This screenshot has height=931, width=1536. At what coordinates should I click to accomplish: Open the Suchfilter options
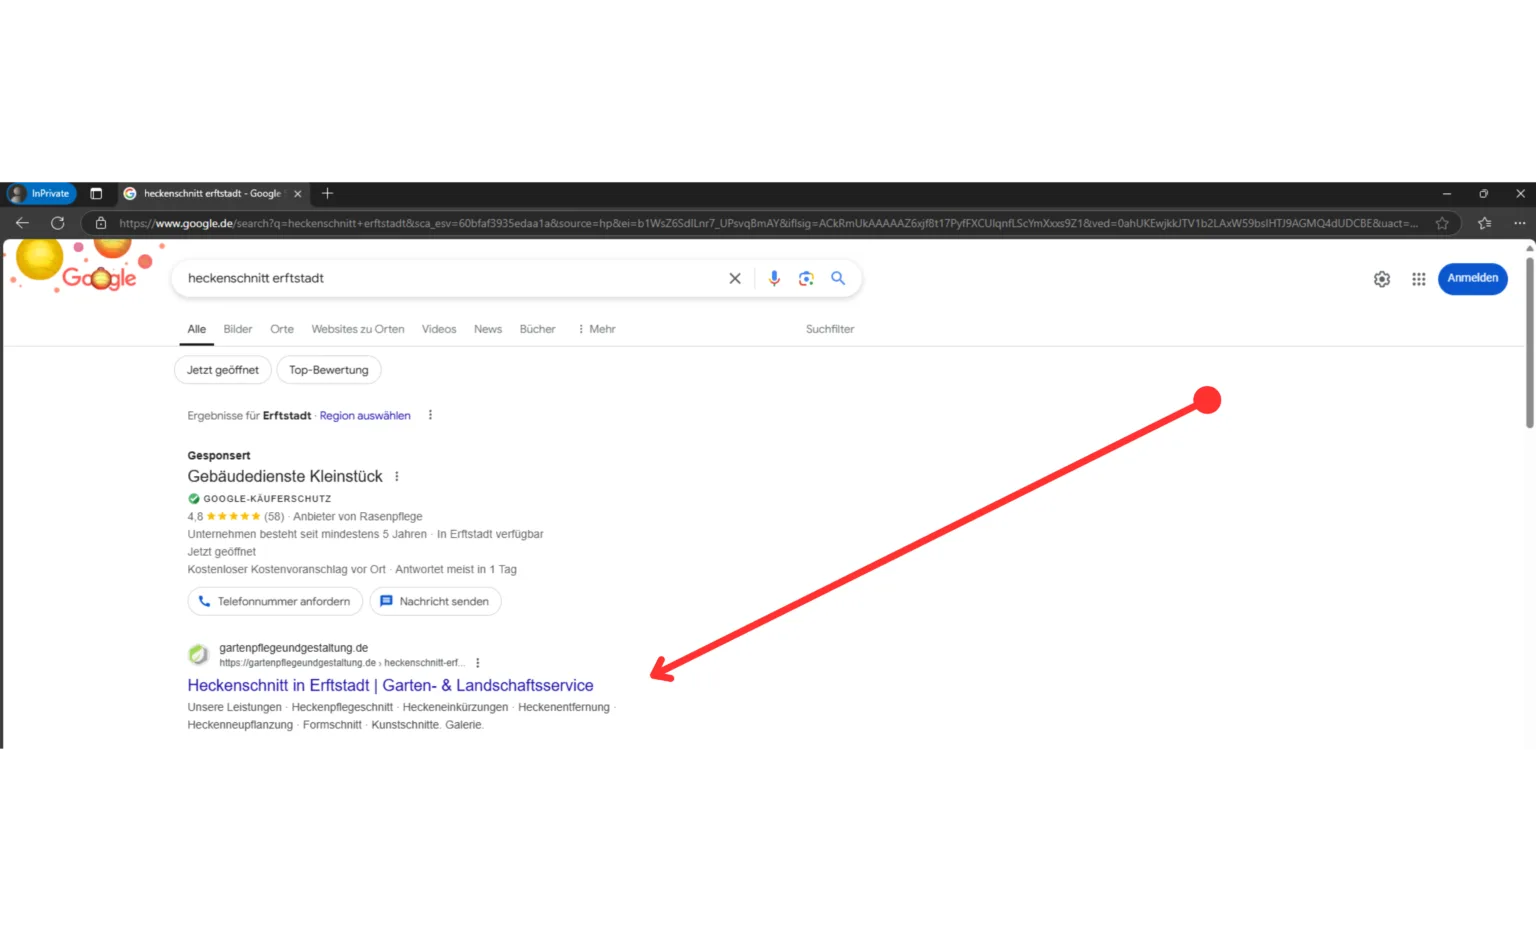click(830, 329)
